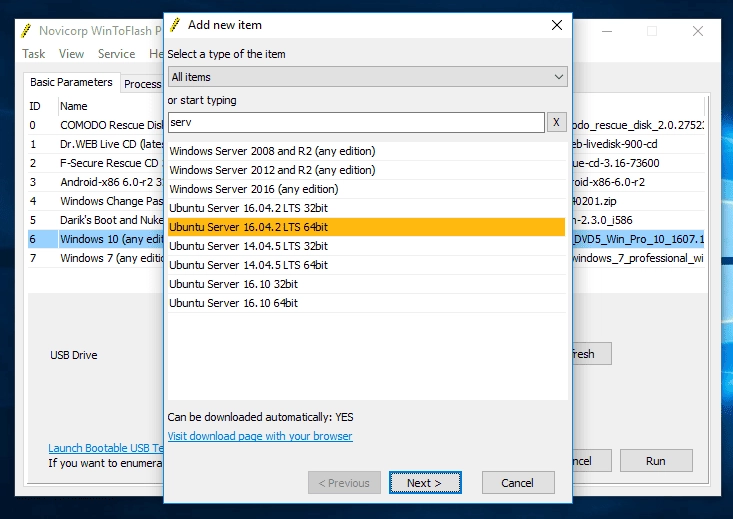Open the Task menu in WinToFlash
This screenshot has height=519, width=733.
coord(34,54)
